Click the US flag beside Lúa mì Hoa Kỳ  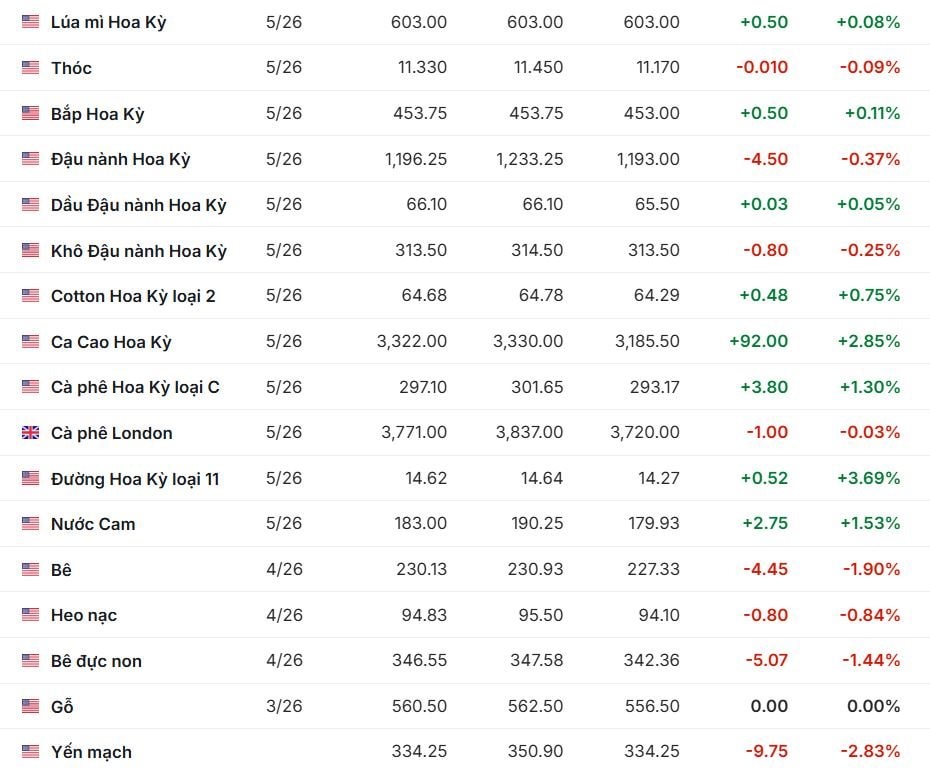[30, 22]
